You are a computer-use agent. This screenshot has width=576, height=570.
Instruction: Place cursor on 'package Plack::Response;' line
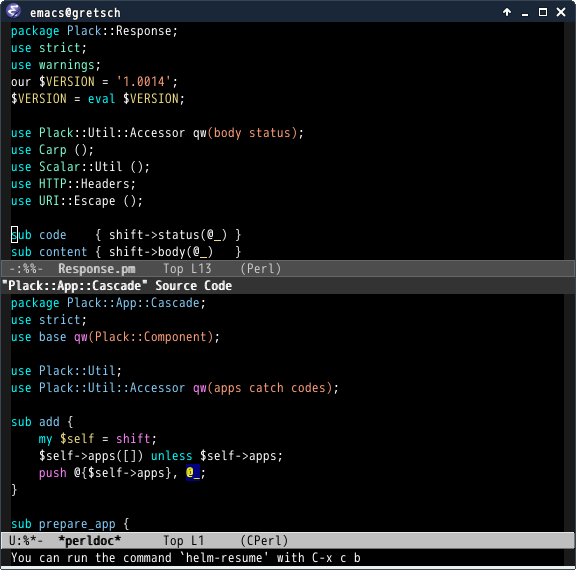[94, 31]
